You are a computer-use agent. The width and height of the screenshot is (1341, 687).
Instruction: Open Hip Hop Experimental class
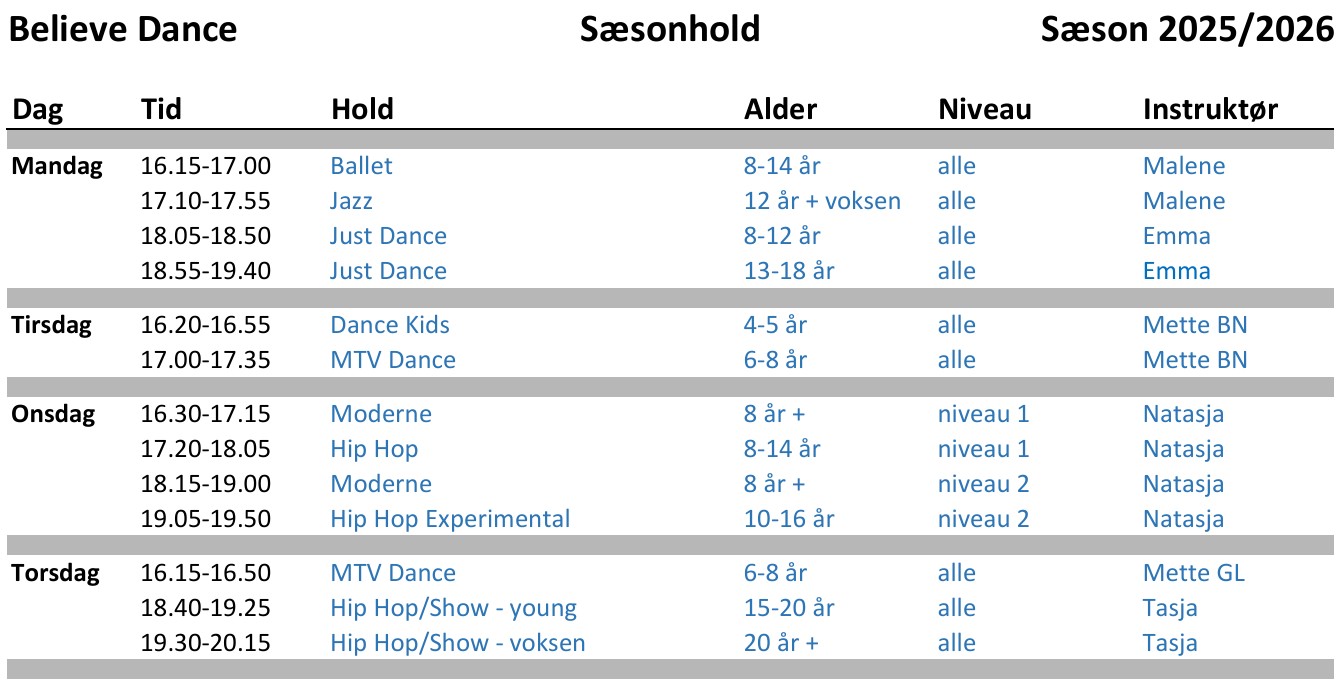click(x=450, y=519)
